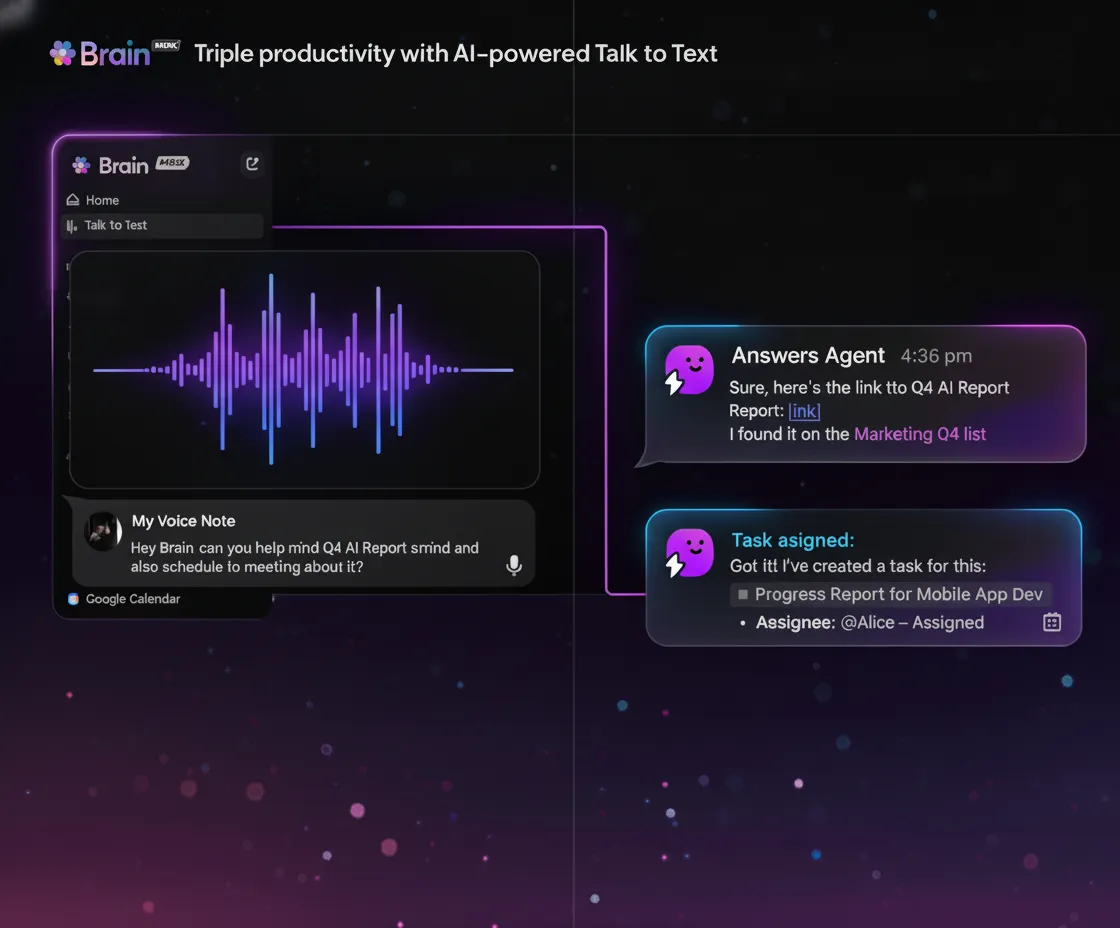Click the audio waveform visualization

(x=304, y=369)
